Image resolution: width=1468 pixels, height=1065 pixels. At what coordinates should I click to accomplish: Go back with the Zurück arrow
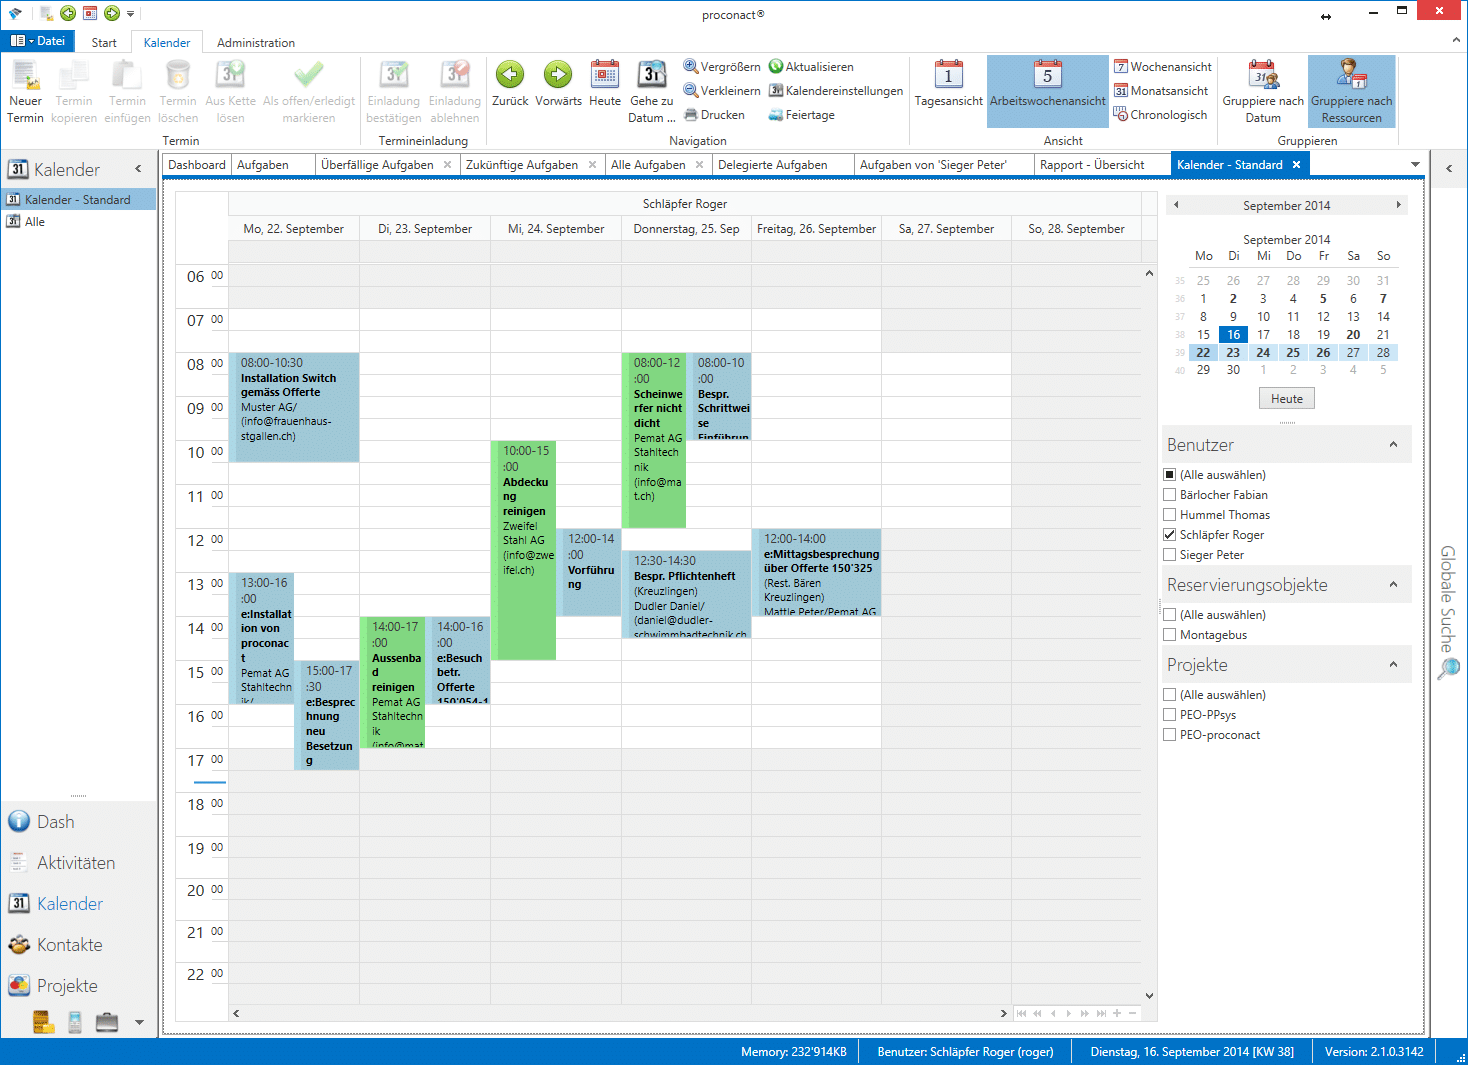pyautogui.click(x=510, y=84)
